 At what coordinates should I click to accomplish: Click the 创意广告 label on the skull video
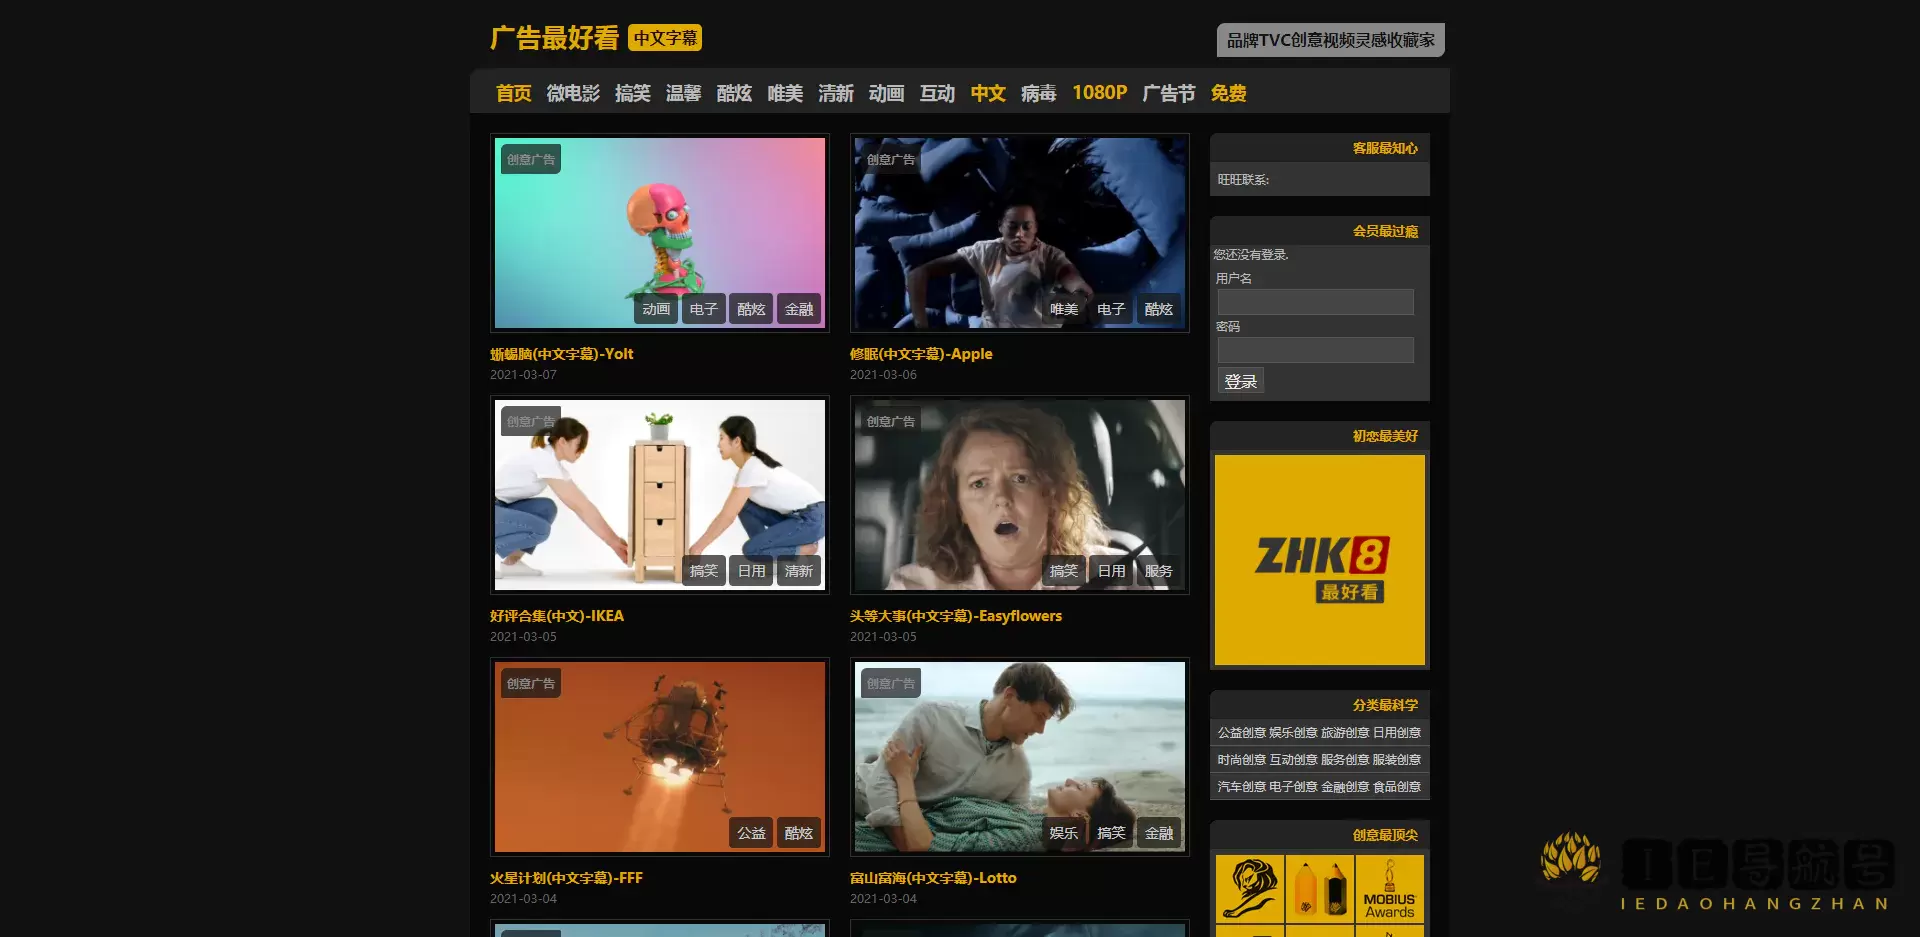click(x=530, y=158)
